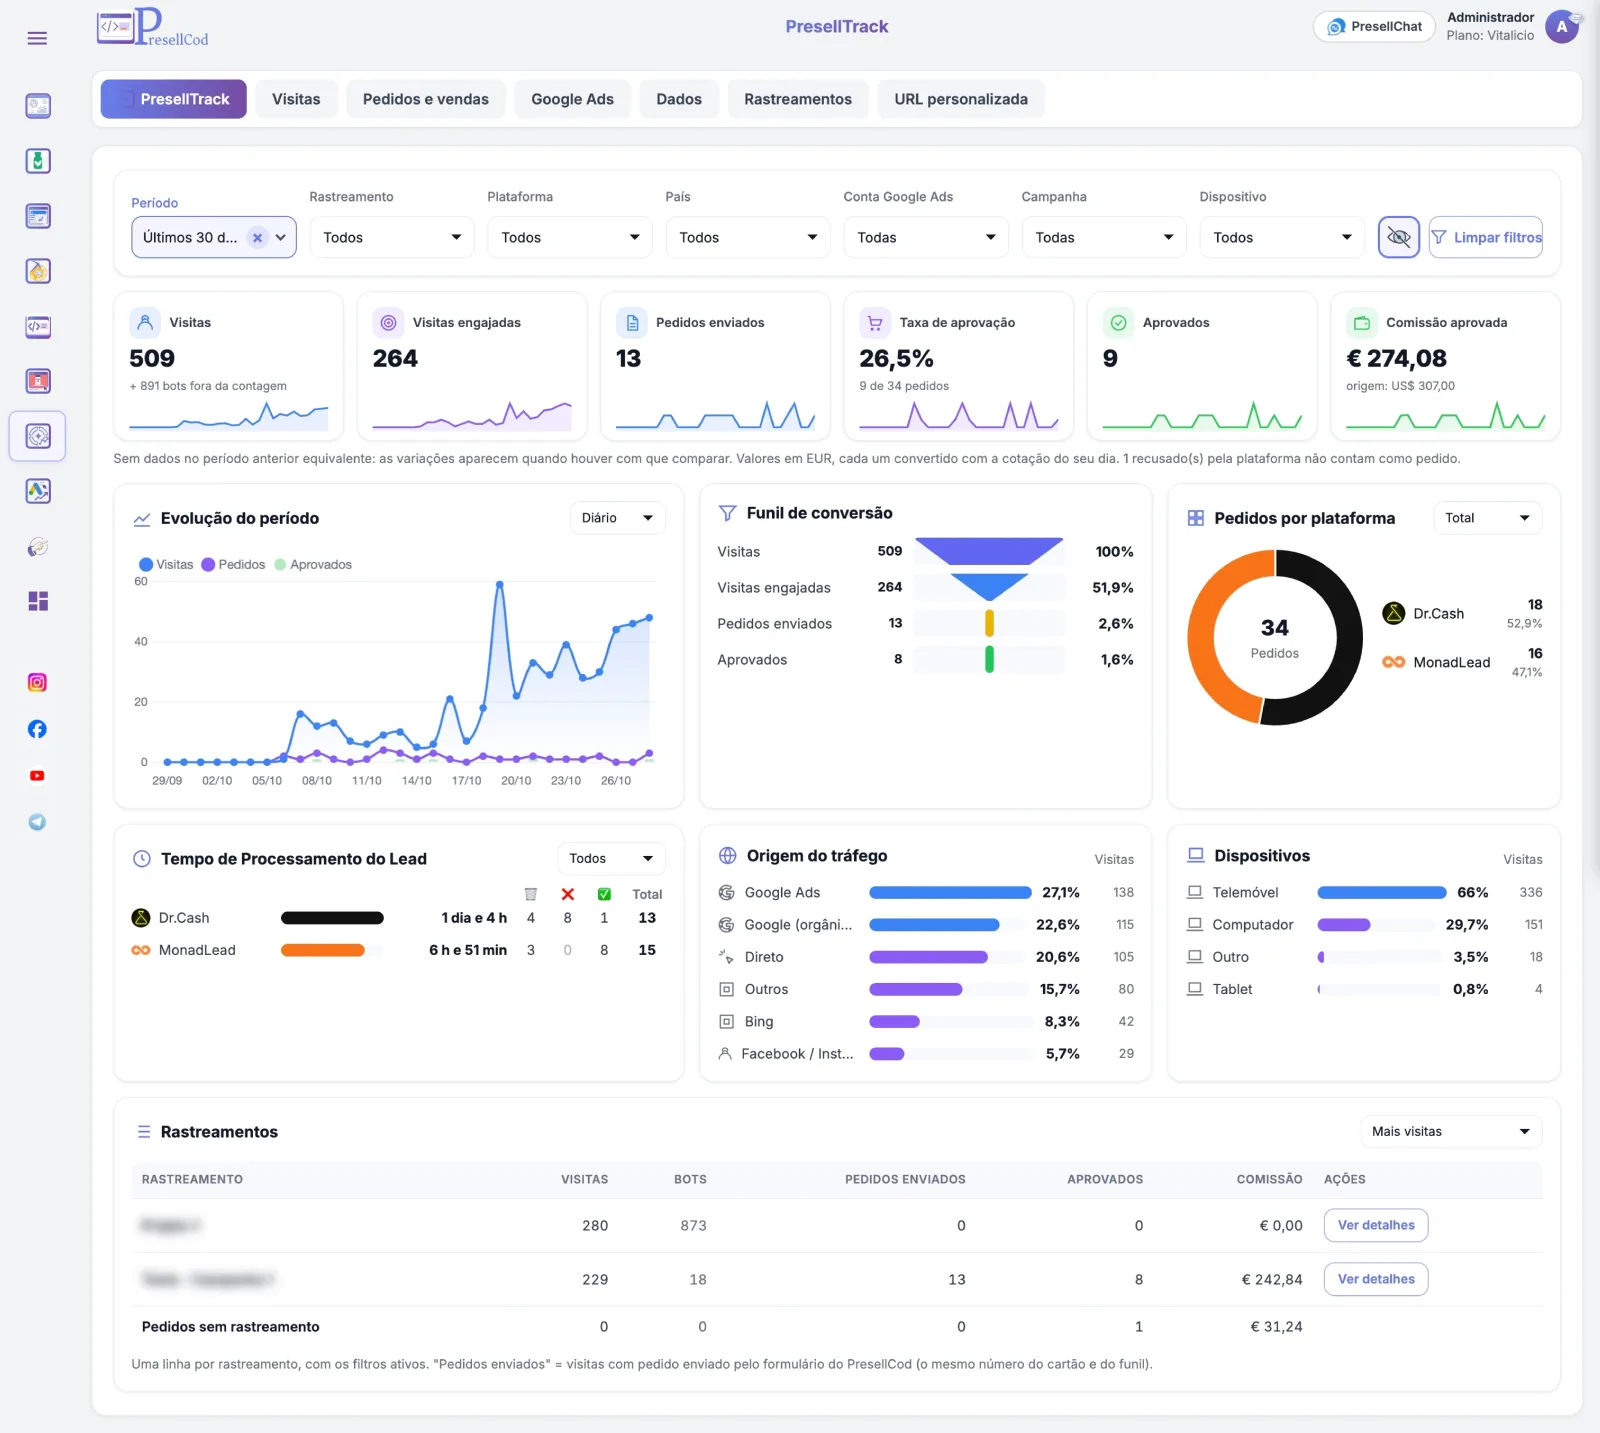The image size is (1600, 1433).
Task: Click the active target tracking sidebar icon
Action: pos(38,436)
